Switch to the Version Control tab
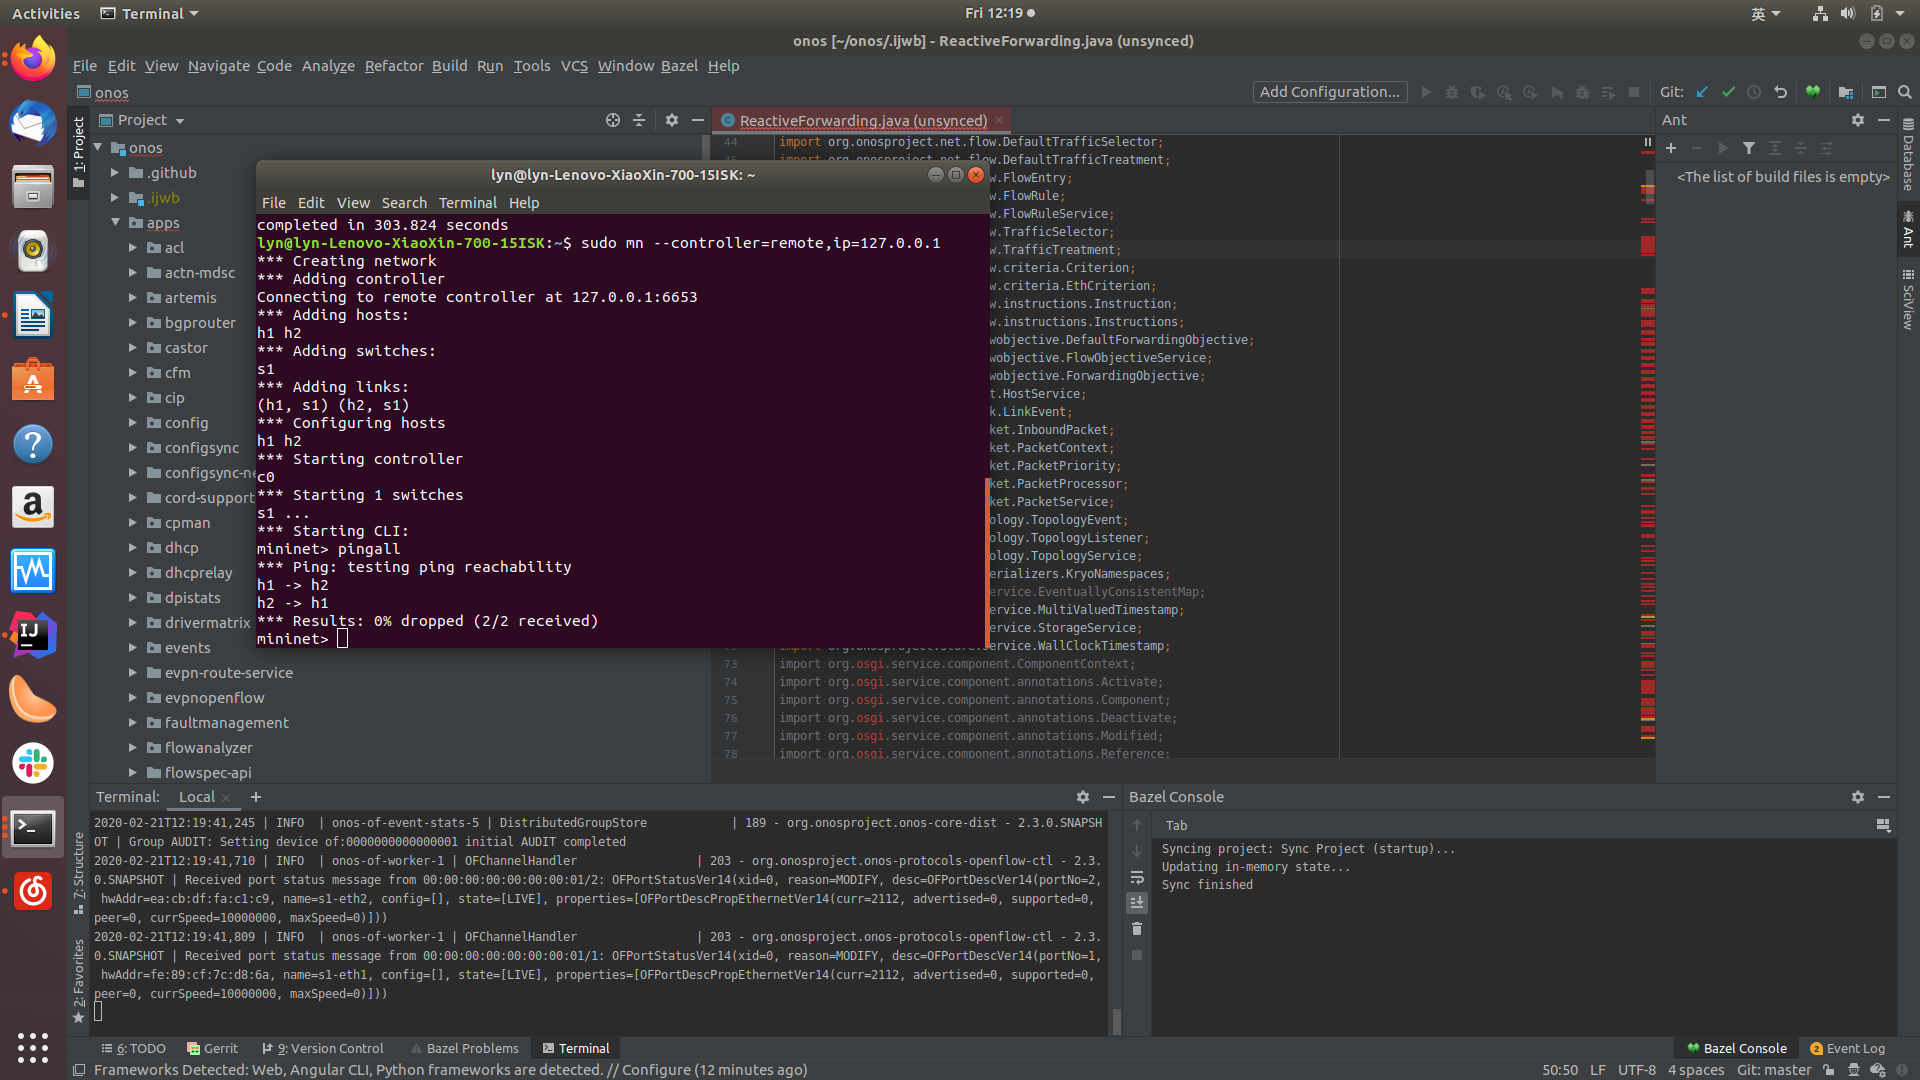This screenshot has height=1080, width=1920. (324, 1048)
